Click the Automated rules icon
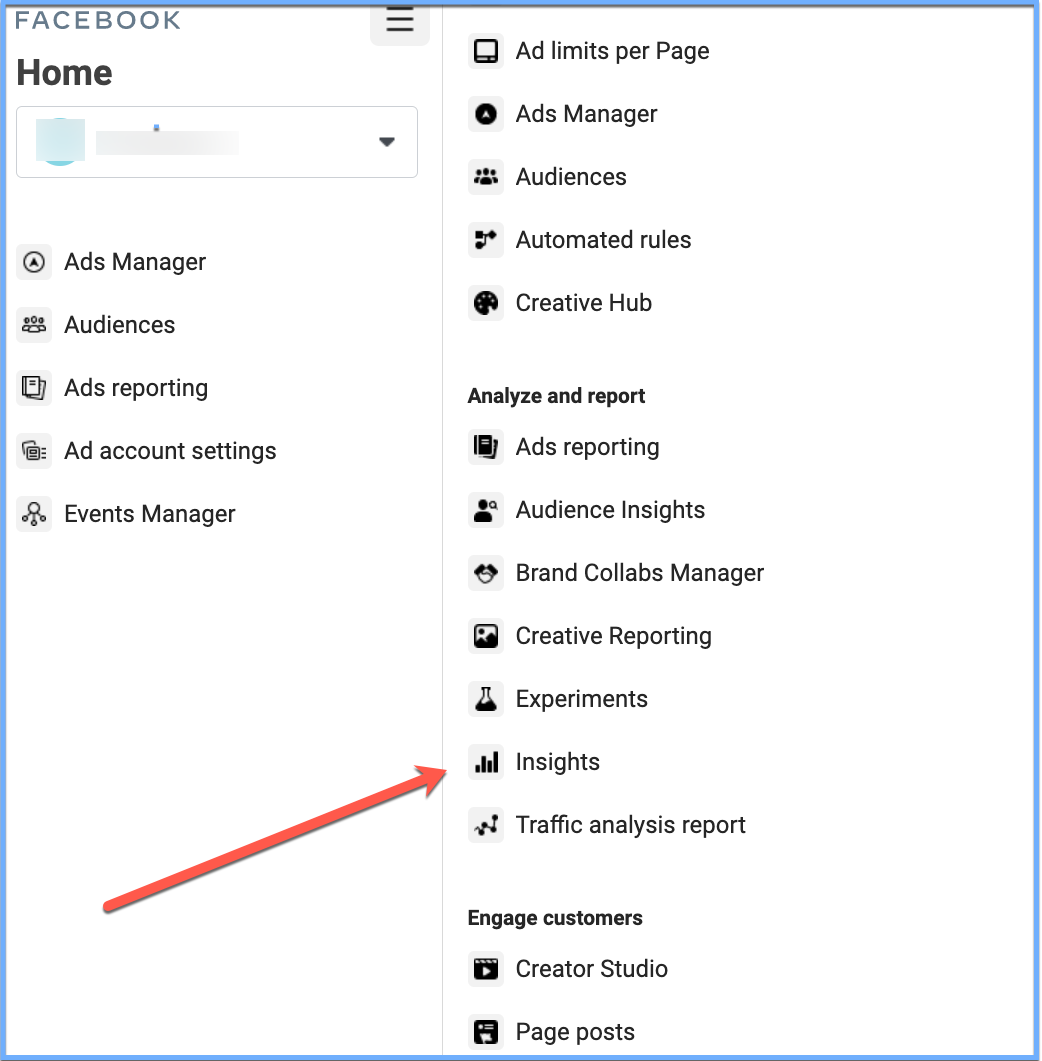The width and height of the screenshot is (1042, 1061). coord(486,240)
